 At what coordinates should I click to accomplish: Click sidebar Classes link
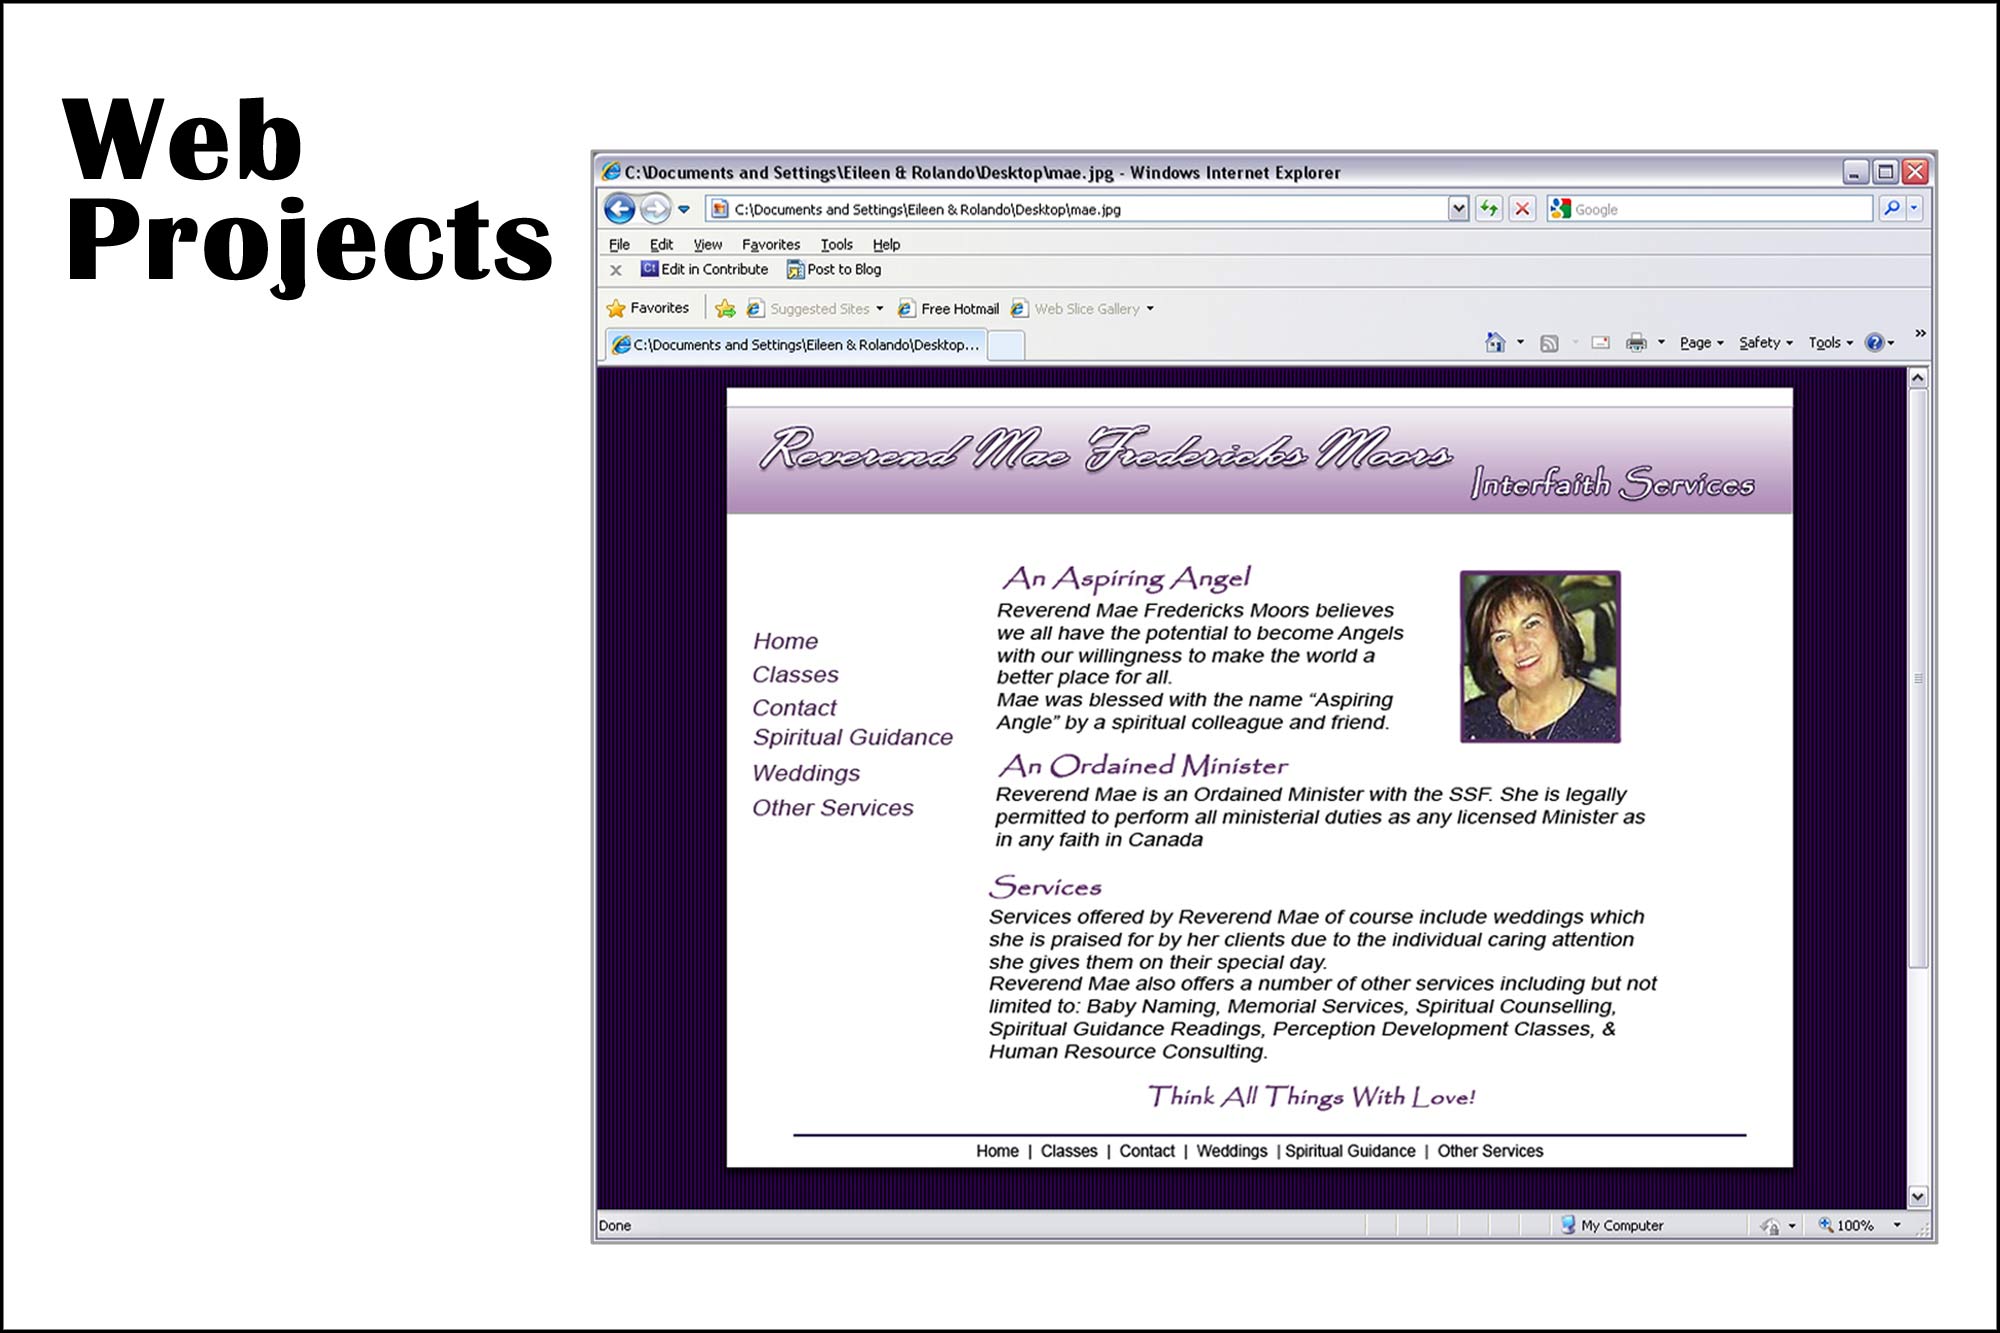coord(795,674)
